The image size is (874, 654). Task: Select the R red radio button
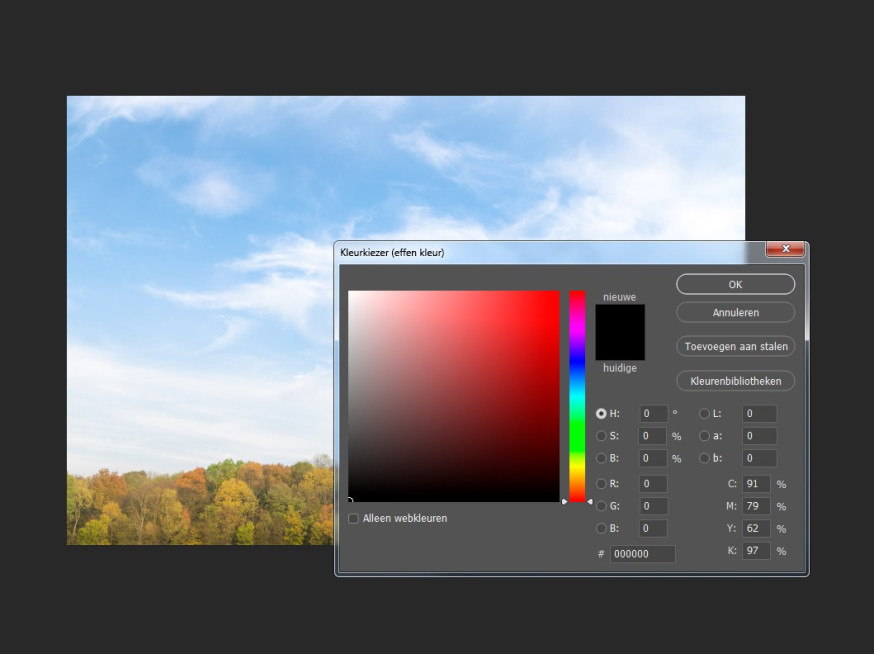(601, 484)
